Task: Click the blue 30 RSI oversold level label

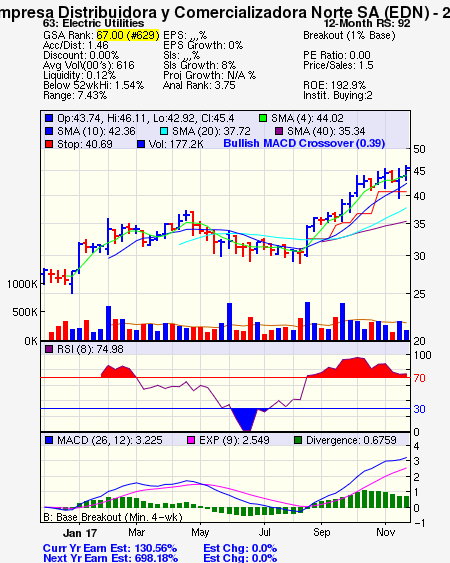Action: [x=419, y=409]
